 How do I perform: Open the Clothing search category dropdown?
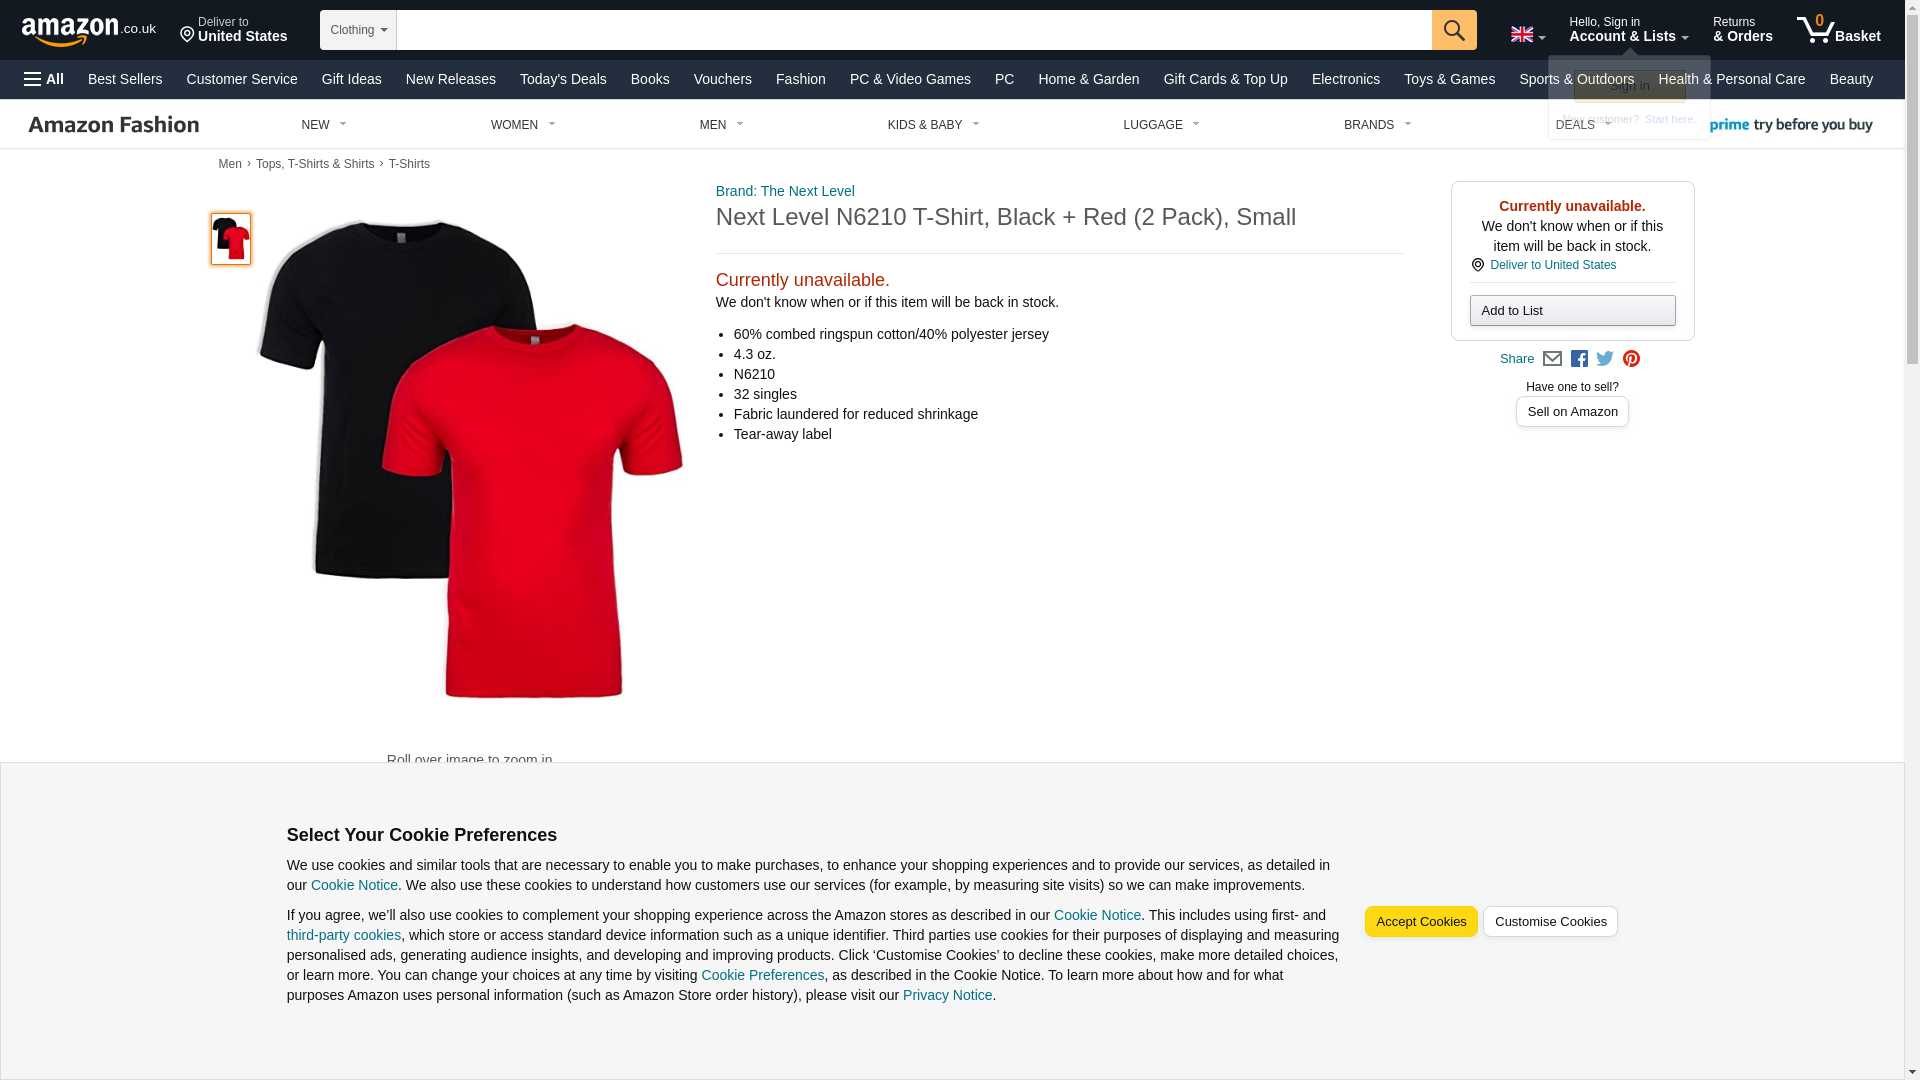358,30
